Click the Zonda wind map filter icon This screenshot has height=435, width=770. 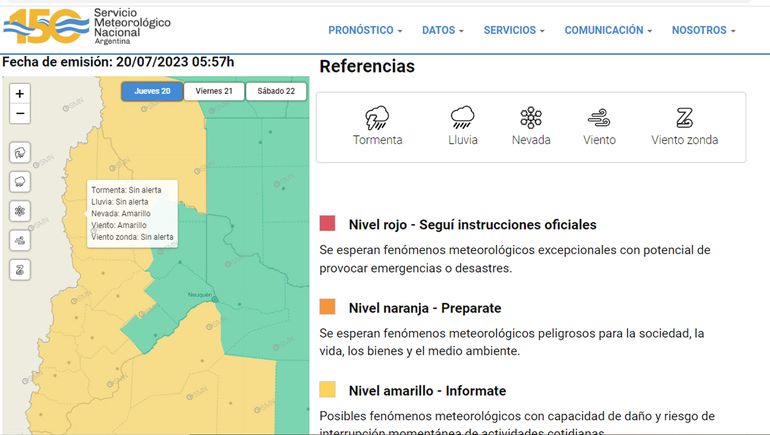20,270
